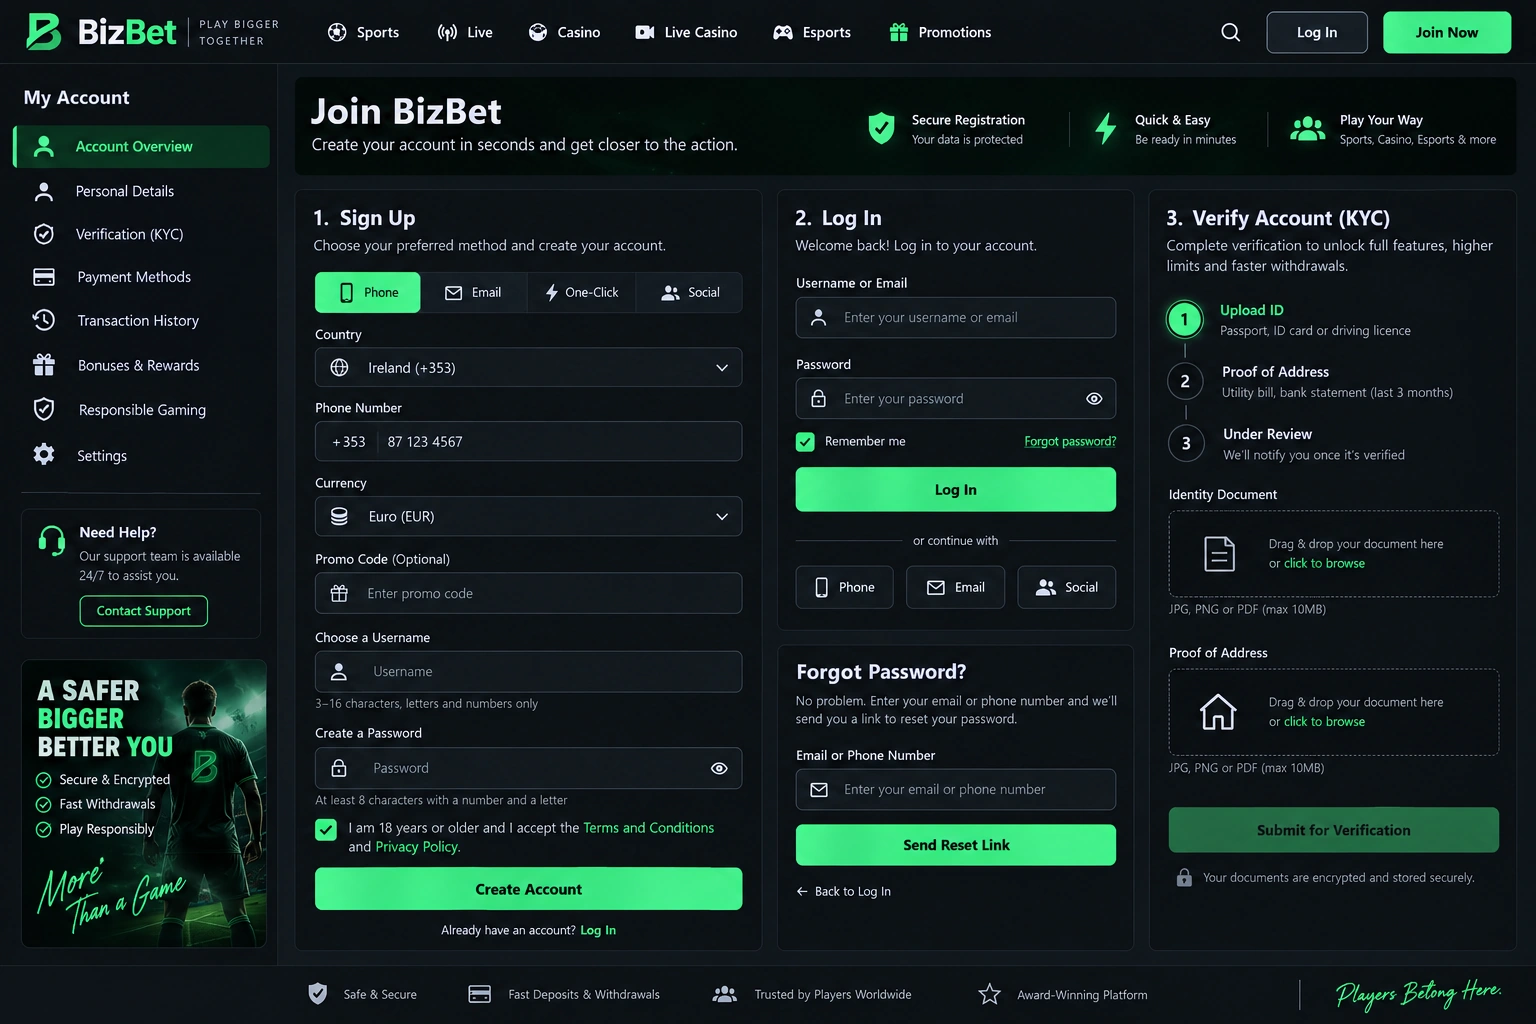Continue with Social in Log In panel
The width and height of the screenshot is (1536, 1024).
1067,587
